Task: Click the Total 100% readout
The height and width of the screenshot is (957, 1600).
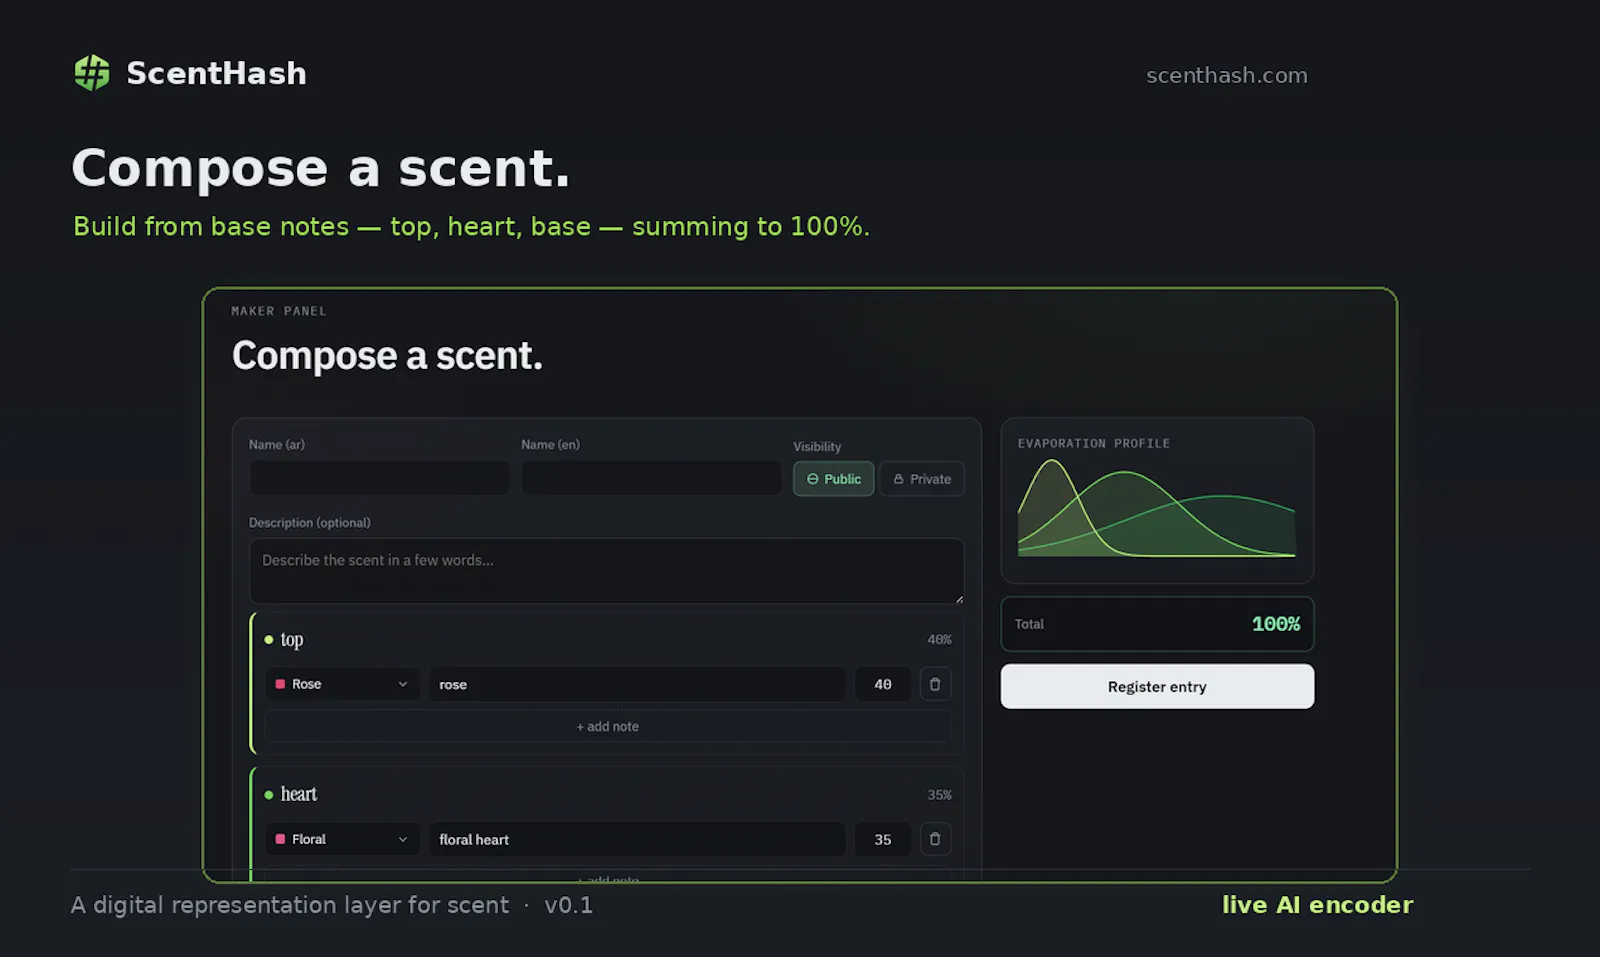Action: [1157, 624]
